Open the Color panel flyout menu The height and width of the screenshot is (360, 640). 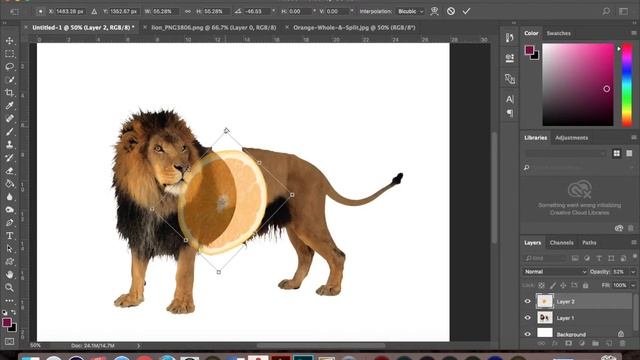click(633, 33)
